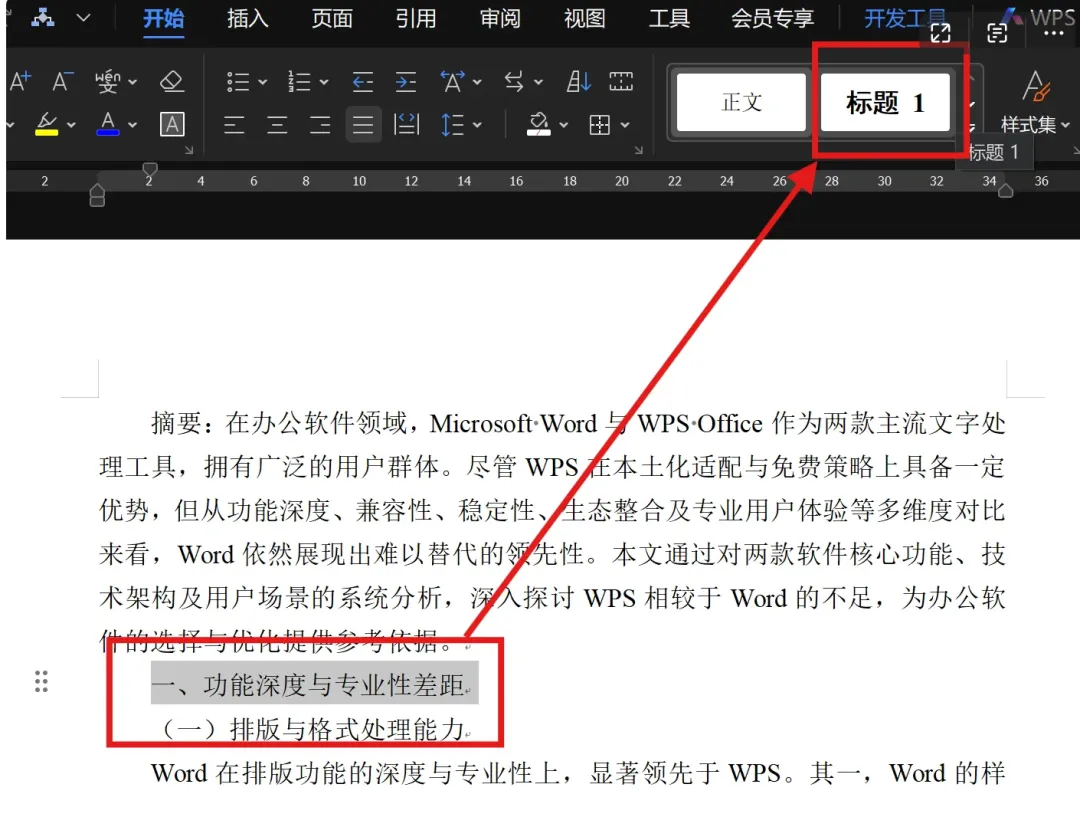Apply borders using the grid icon
The width and height of the screenshot is (1080, 817).
click(599, 125)
